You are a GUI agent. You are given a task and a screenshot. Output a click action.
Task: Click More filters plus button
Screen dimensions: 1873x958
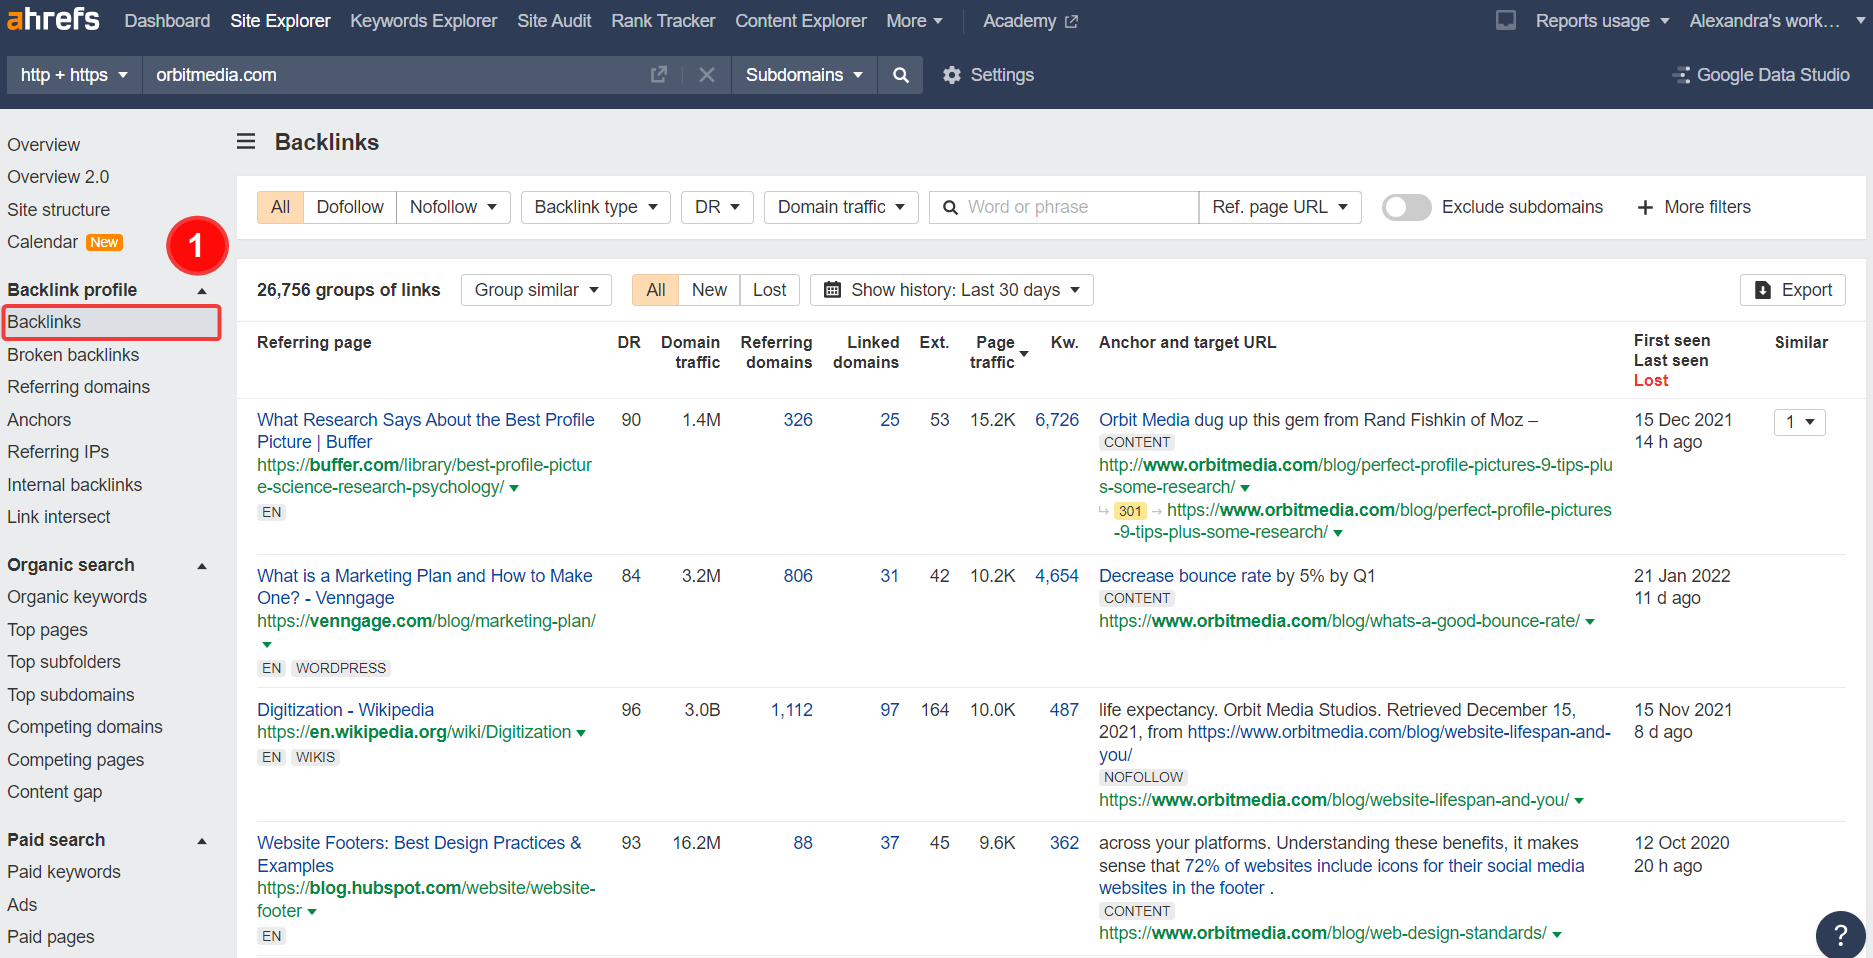click(x=1694, y=207)
